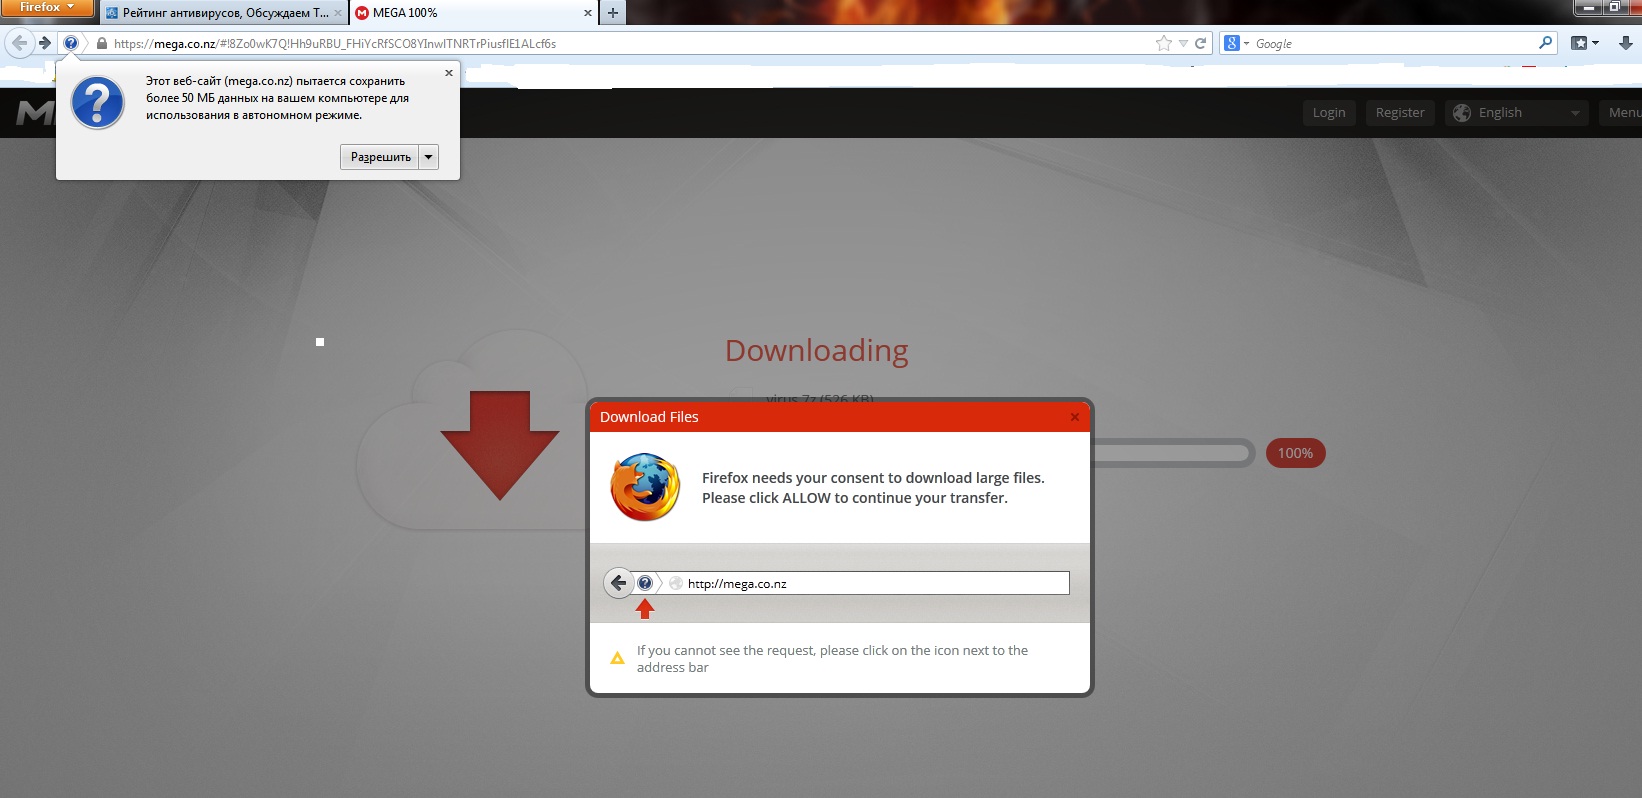
Task: Open a new tab with plus button
Action: 613,13
